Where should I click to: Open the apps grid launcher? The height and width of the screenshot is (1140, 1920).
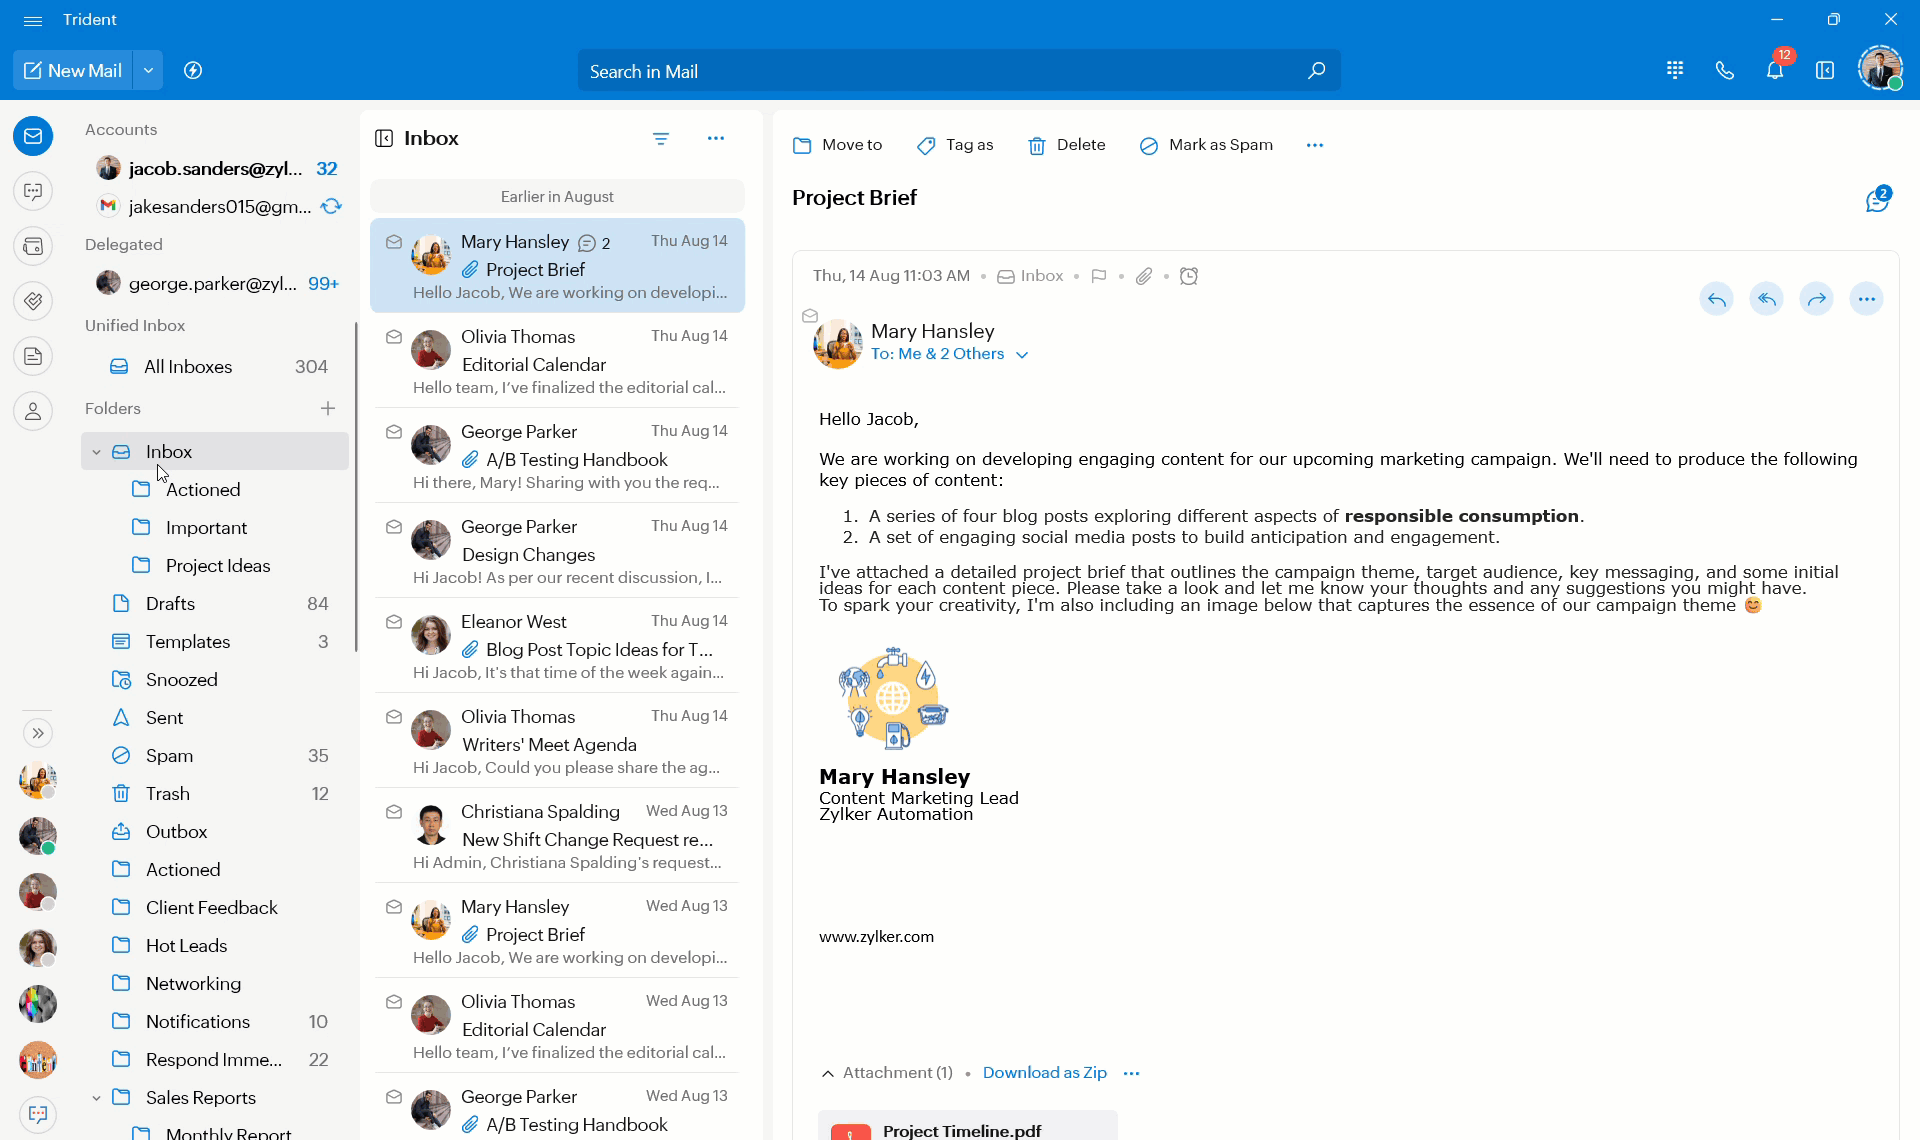click(1675, 70)
